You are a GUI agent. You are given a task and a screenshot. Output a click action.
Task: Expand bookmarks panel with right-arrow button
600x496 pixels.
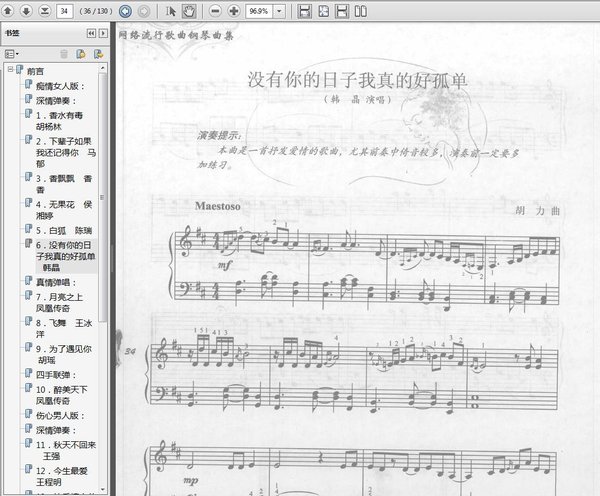click(x=103, y=33)
